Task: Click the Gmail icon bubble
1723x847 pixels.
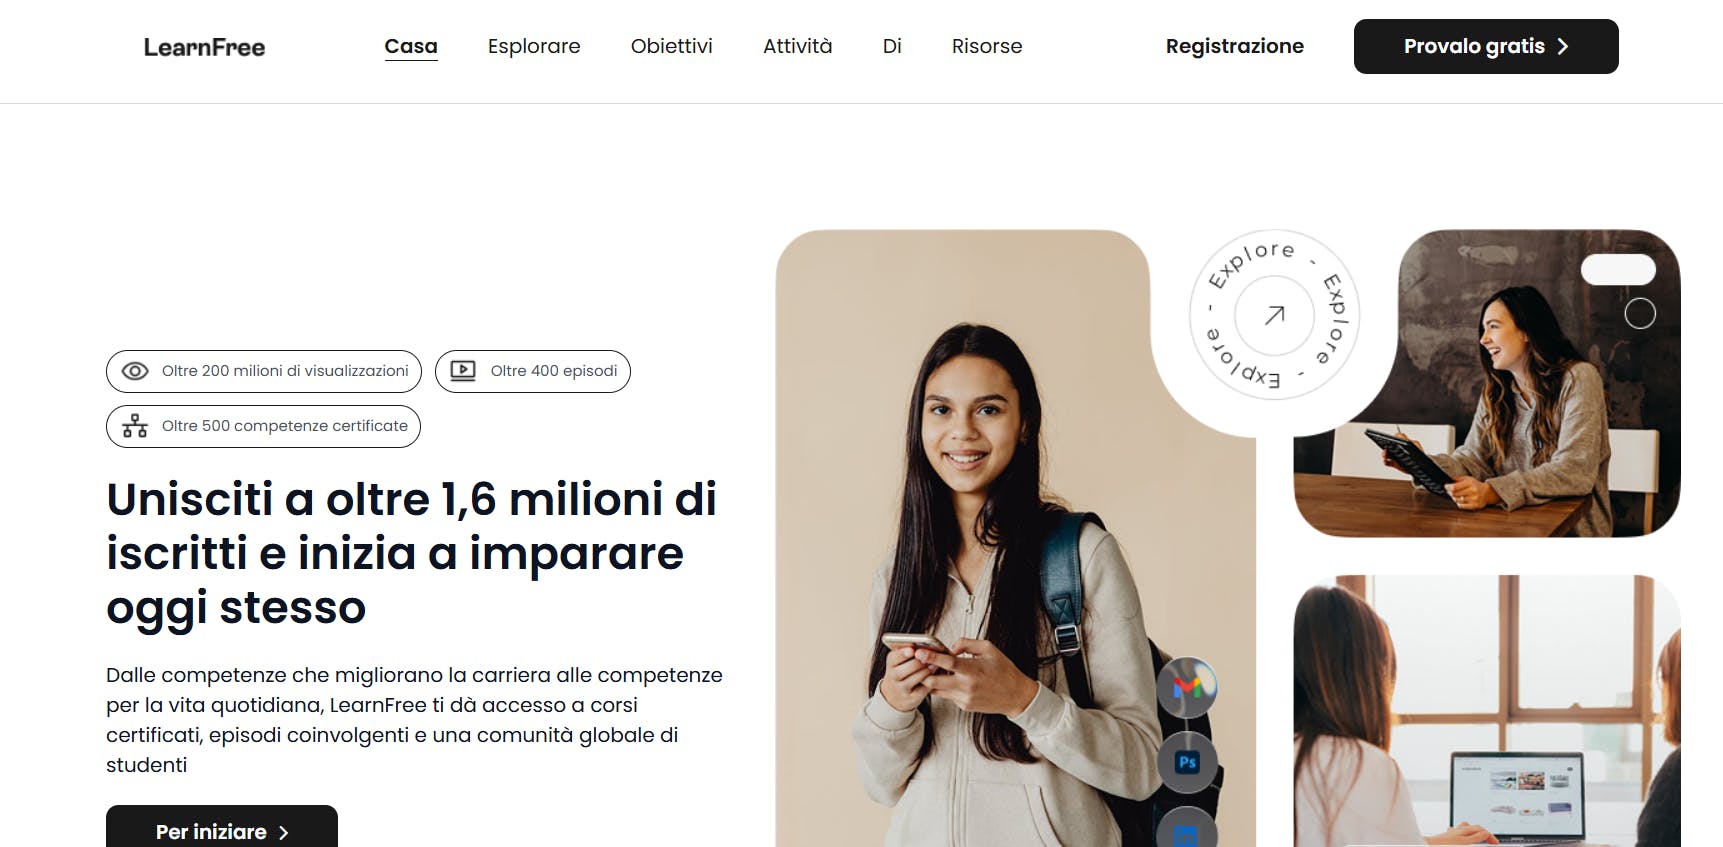Action: click(x=1187, y=687)
